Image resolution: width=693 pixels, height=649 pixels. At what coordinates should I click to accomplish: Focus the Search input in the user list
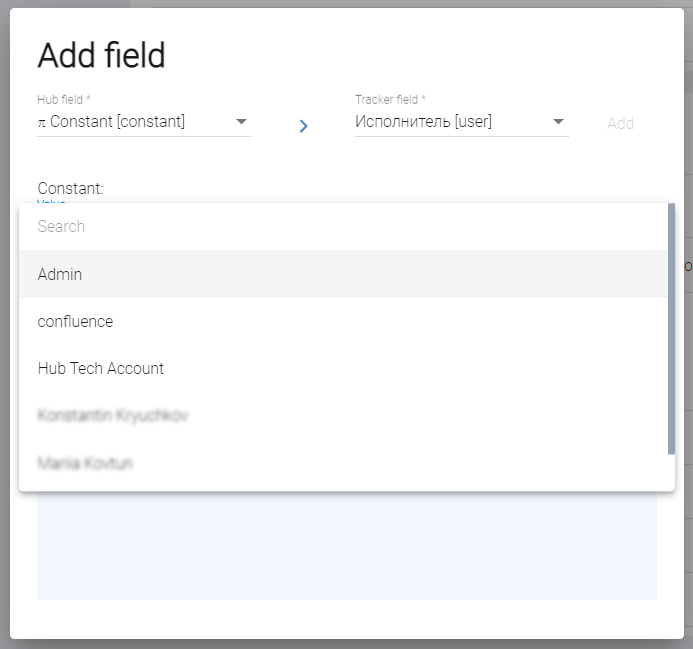click(340, 227)
